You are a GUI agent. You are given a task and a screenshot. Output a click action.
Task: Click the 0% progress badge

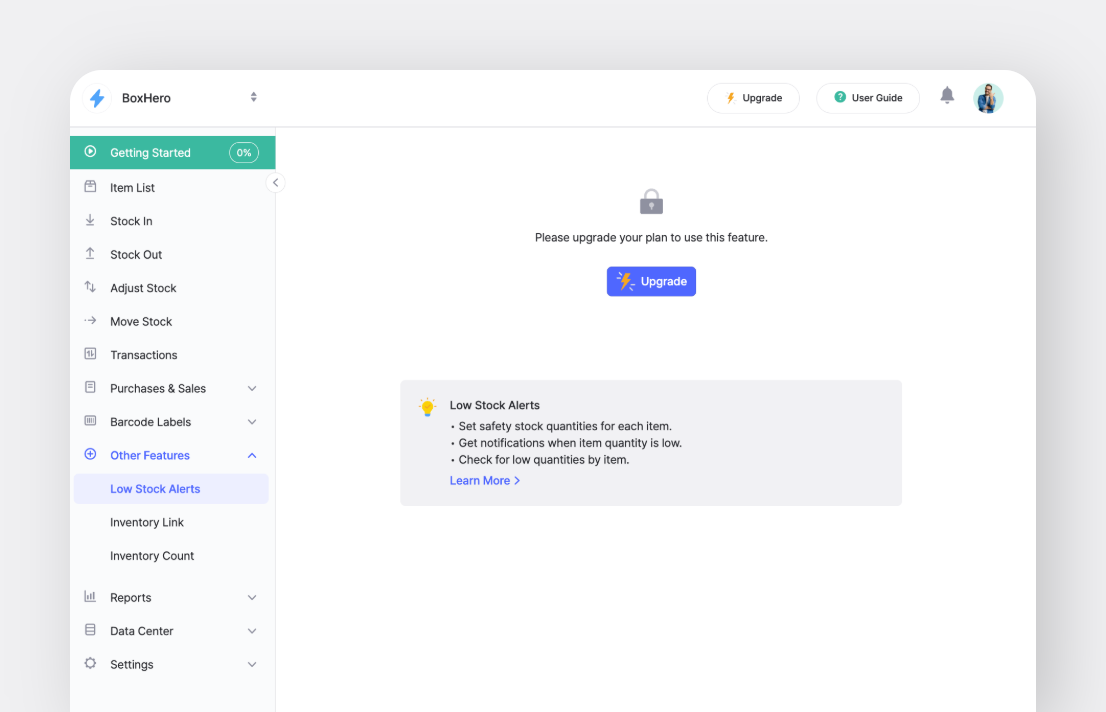pyautogui.click(x=244, y=152)
